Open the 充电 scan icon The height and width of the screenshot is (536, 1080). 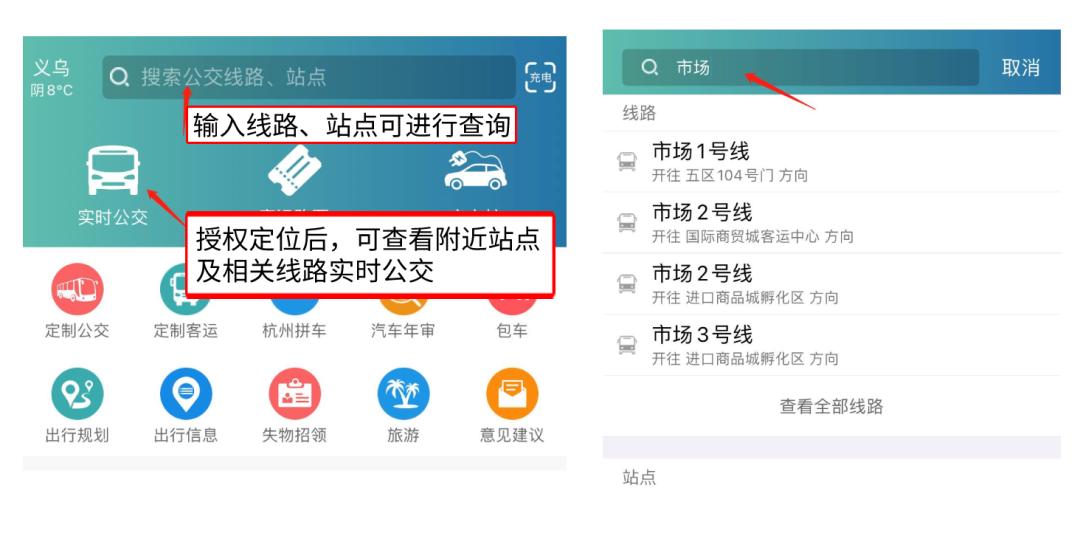[x=540, y=77]
